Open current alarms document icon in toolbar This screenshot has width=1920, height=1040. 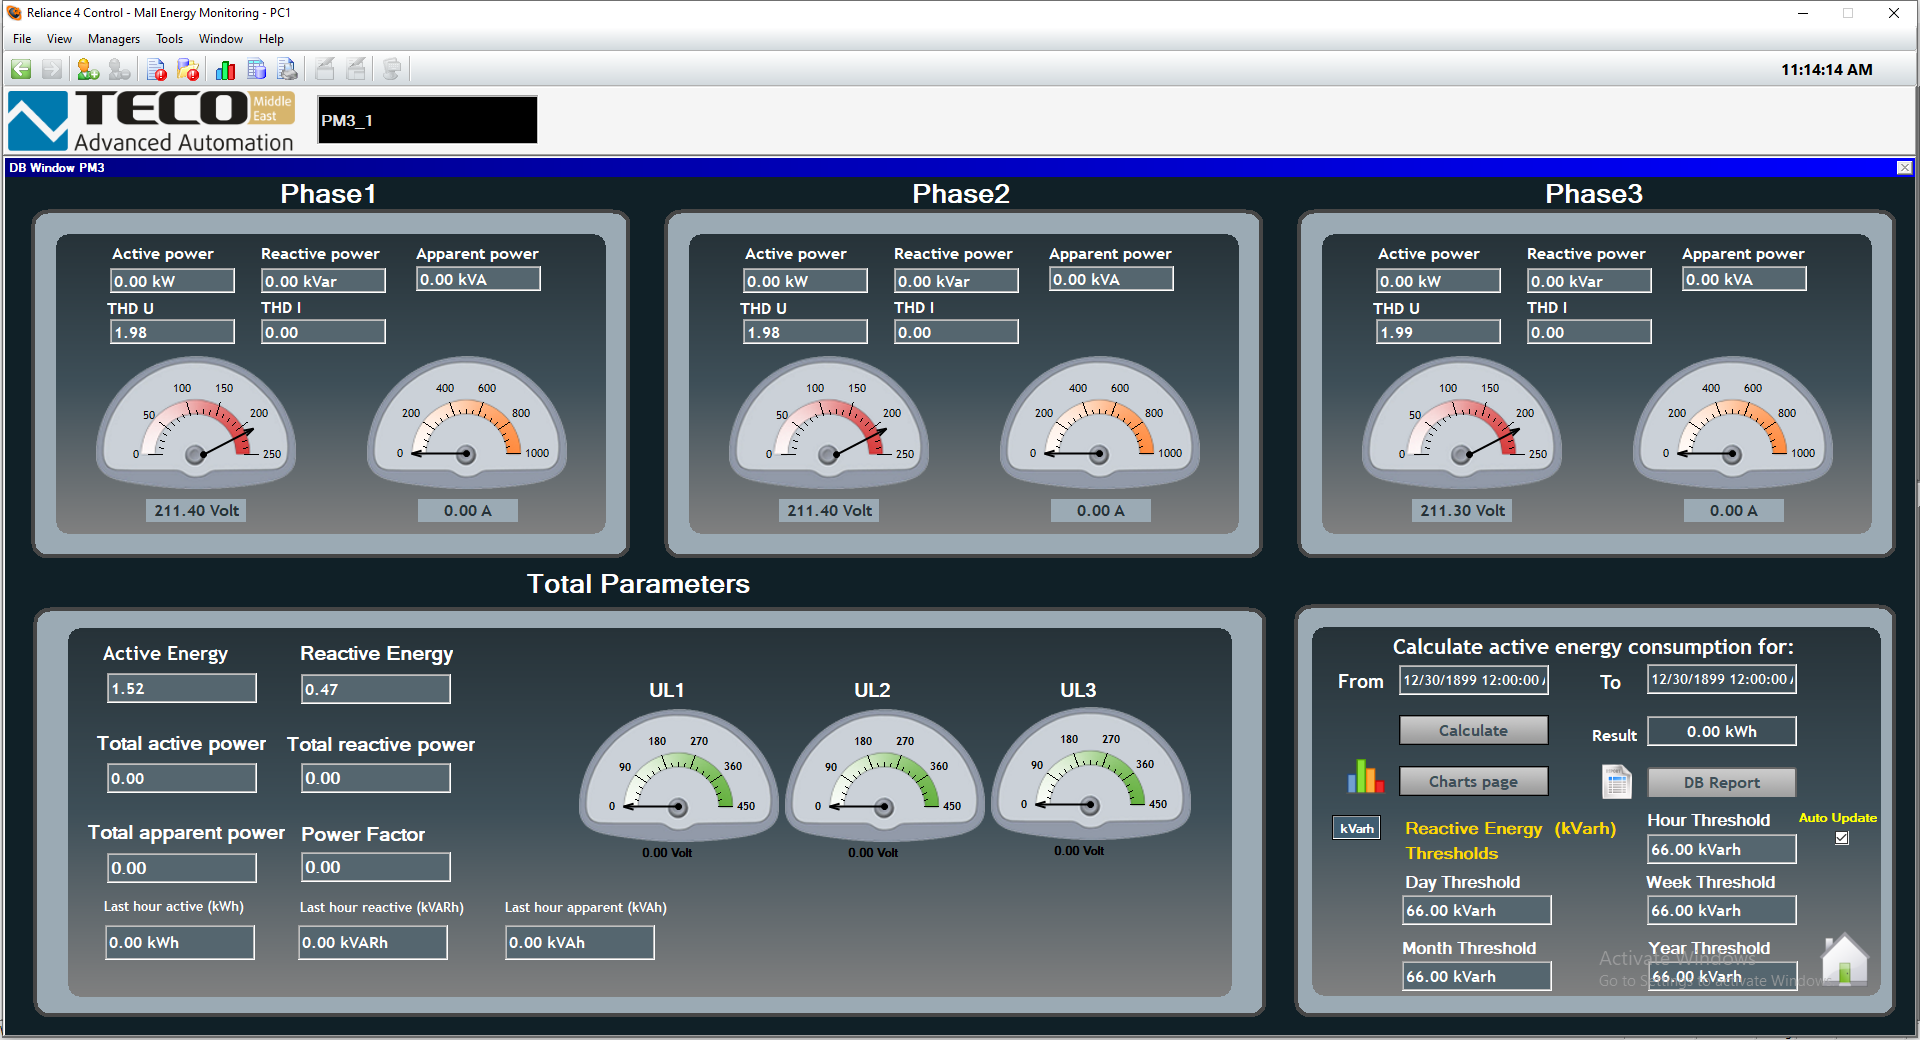coord(157,69)
